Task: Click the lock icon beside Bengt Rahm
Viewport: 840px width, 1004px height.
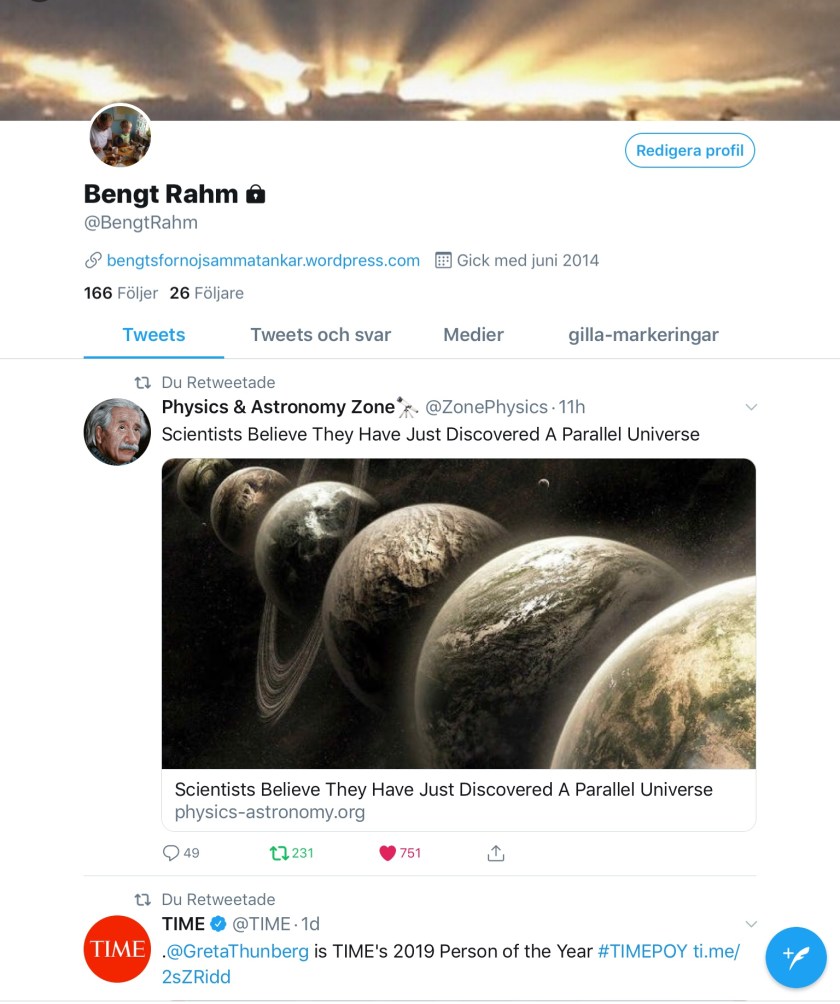Action: [256, 194]
